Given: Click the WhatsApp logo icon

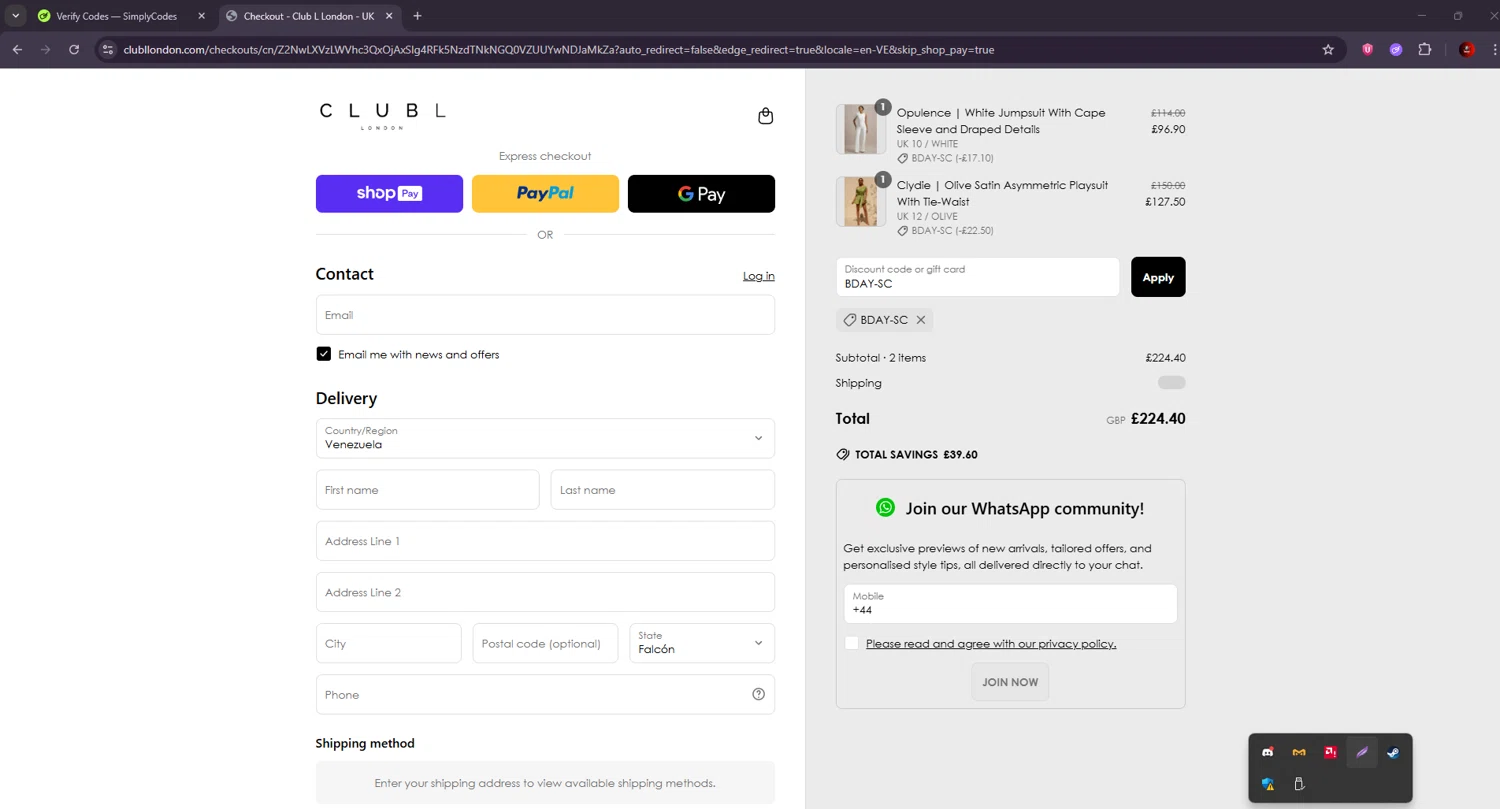Looking at the screenshot, I should [885, 507].
